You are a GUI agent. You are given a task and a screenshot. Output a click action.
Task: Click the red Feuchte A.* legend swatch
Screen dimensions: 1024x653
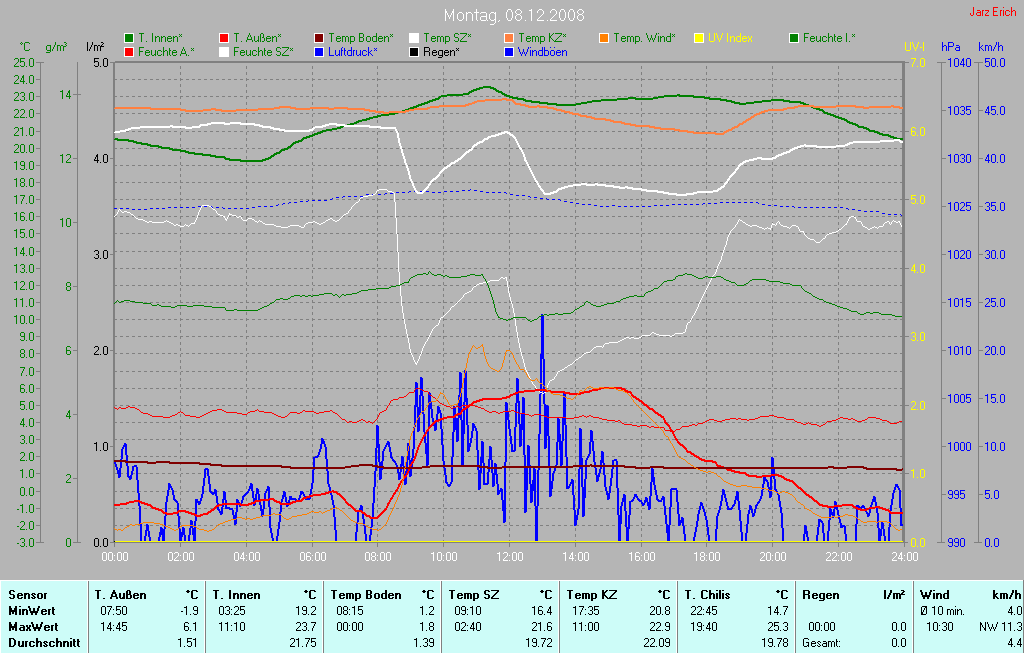(x=129, y=52)
